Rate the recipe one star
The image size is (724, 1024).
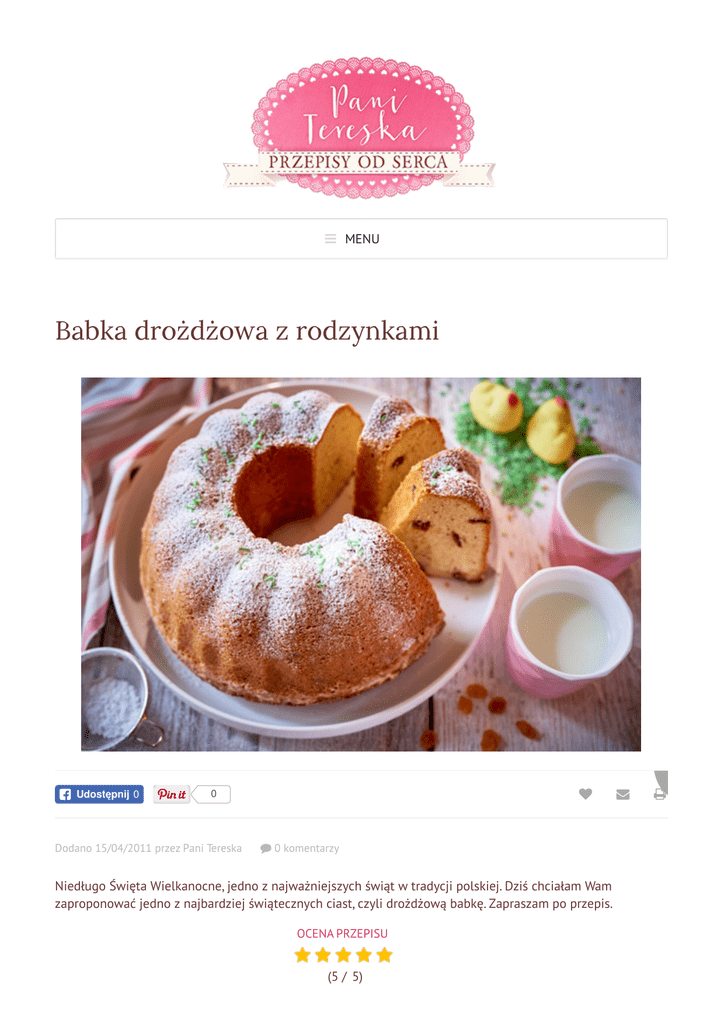click(x=302, y=955)
